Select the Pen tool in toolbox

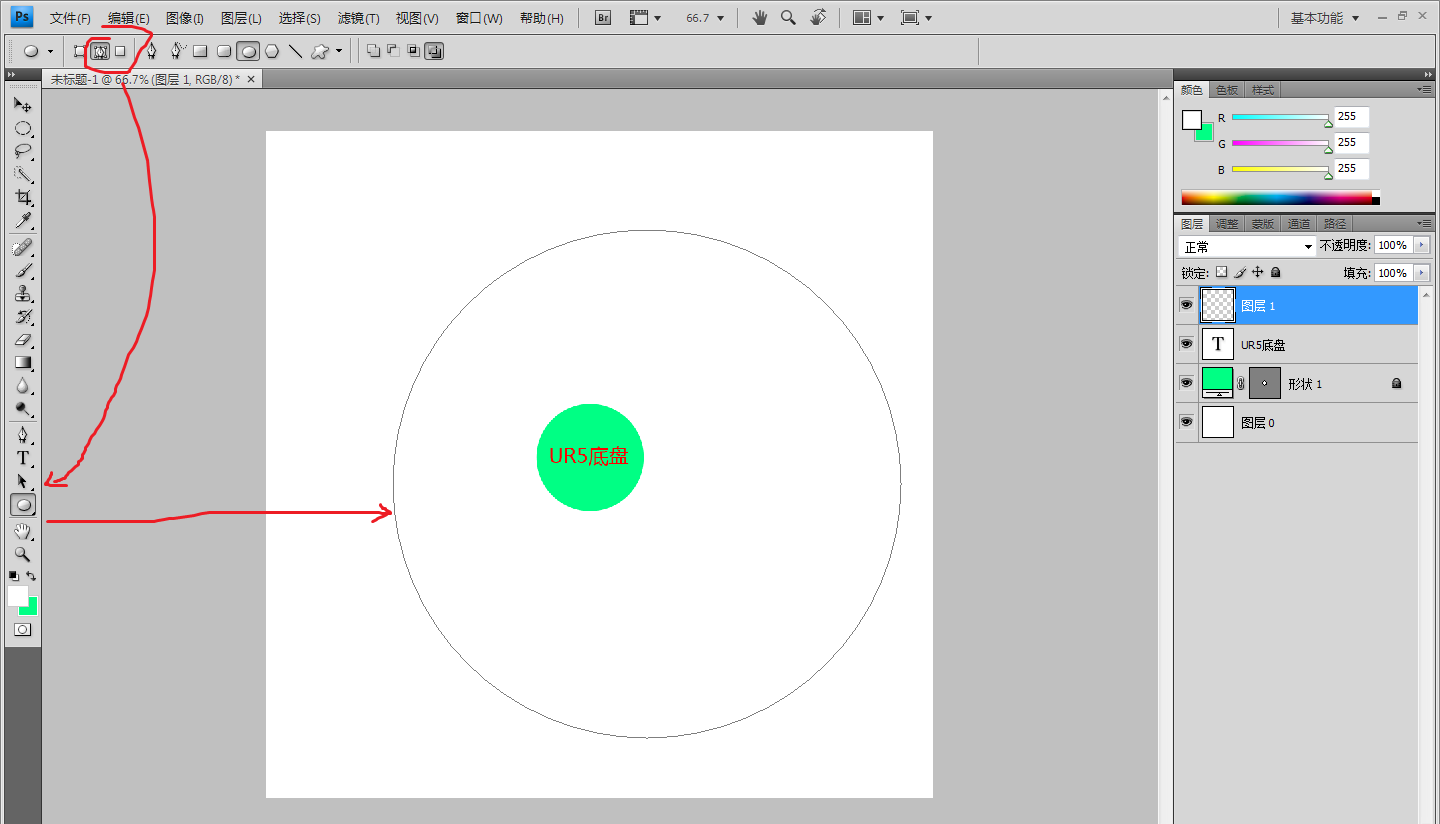point(23,435)
